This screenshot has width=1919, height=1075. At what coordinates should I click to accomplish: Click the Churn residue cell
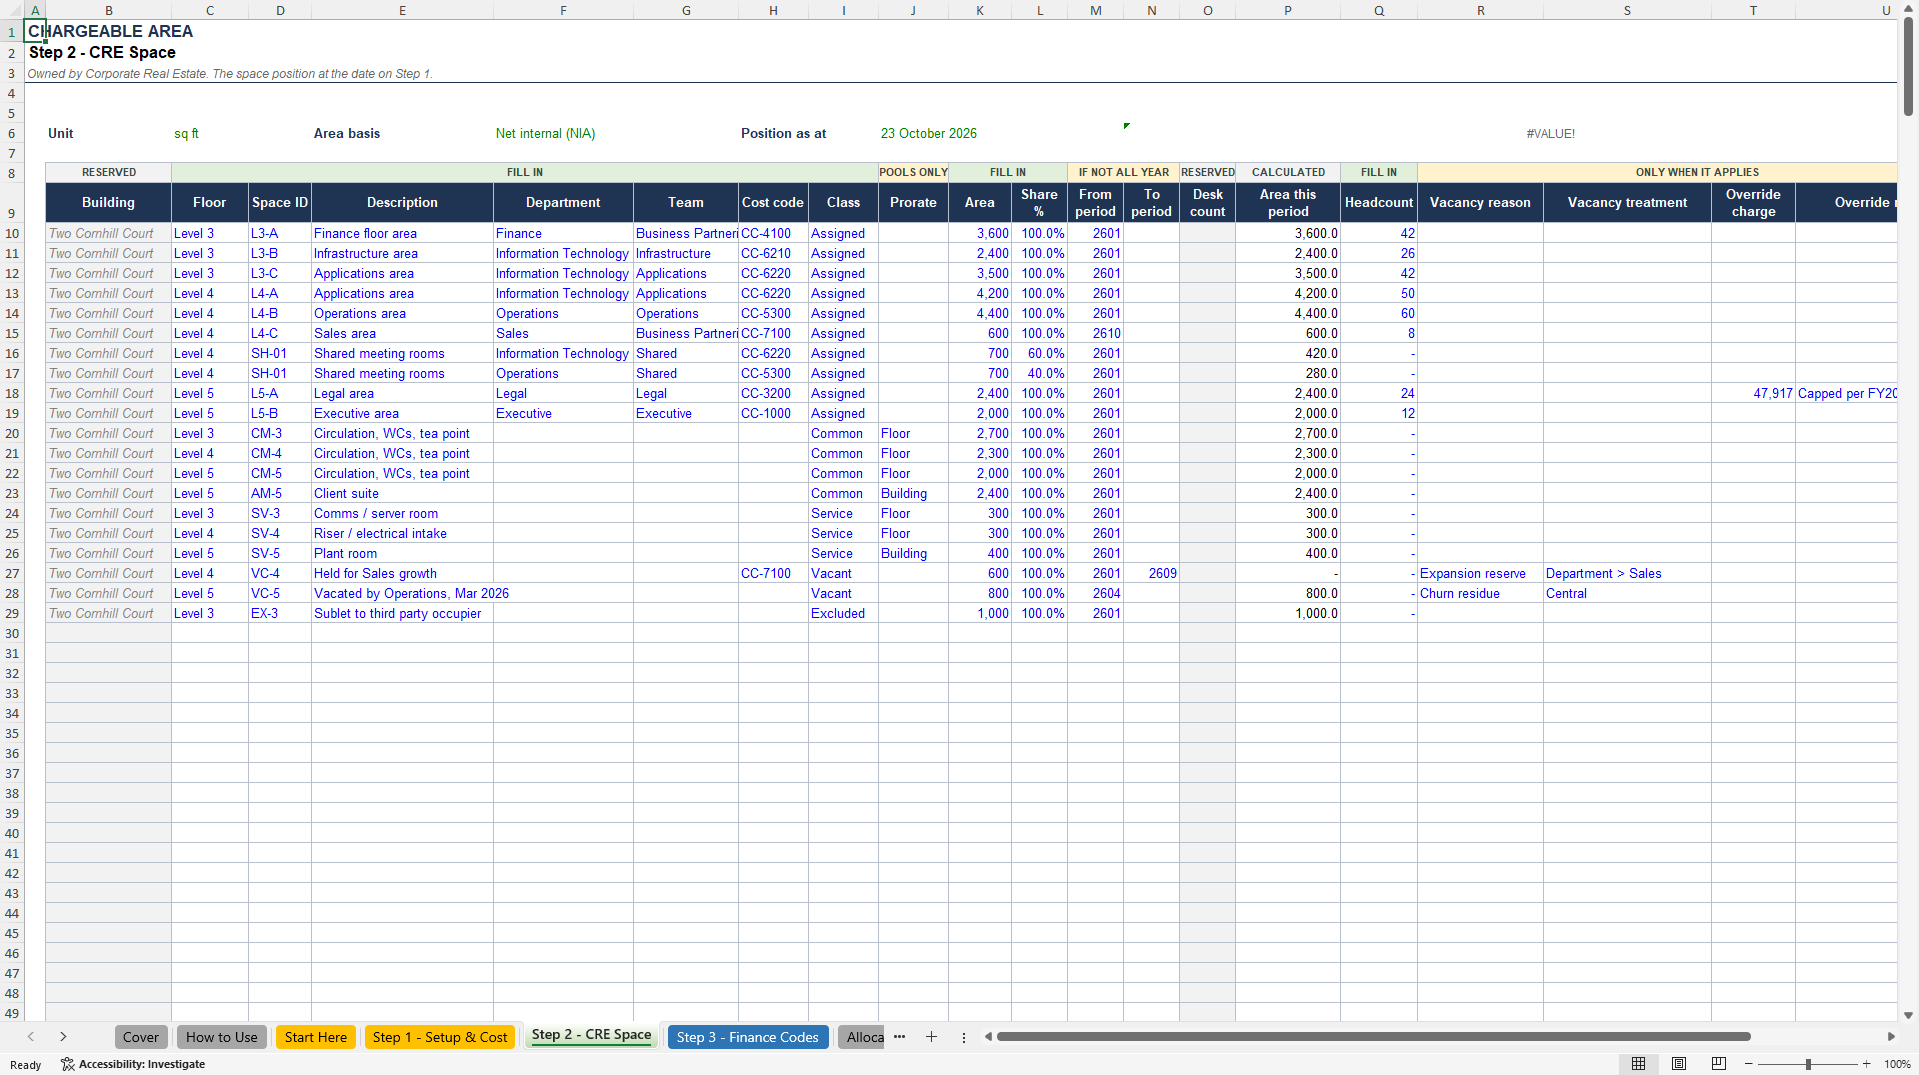1480,593
